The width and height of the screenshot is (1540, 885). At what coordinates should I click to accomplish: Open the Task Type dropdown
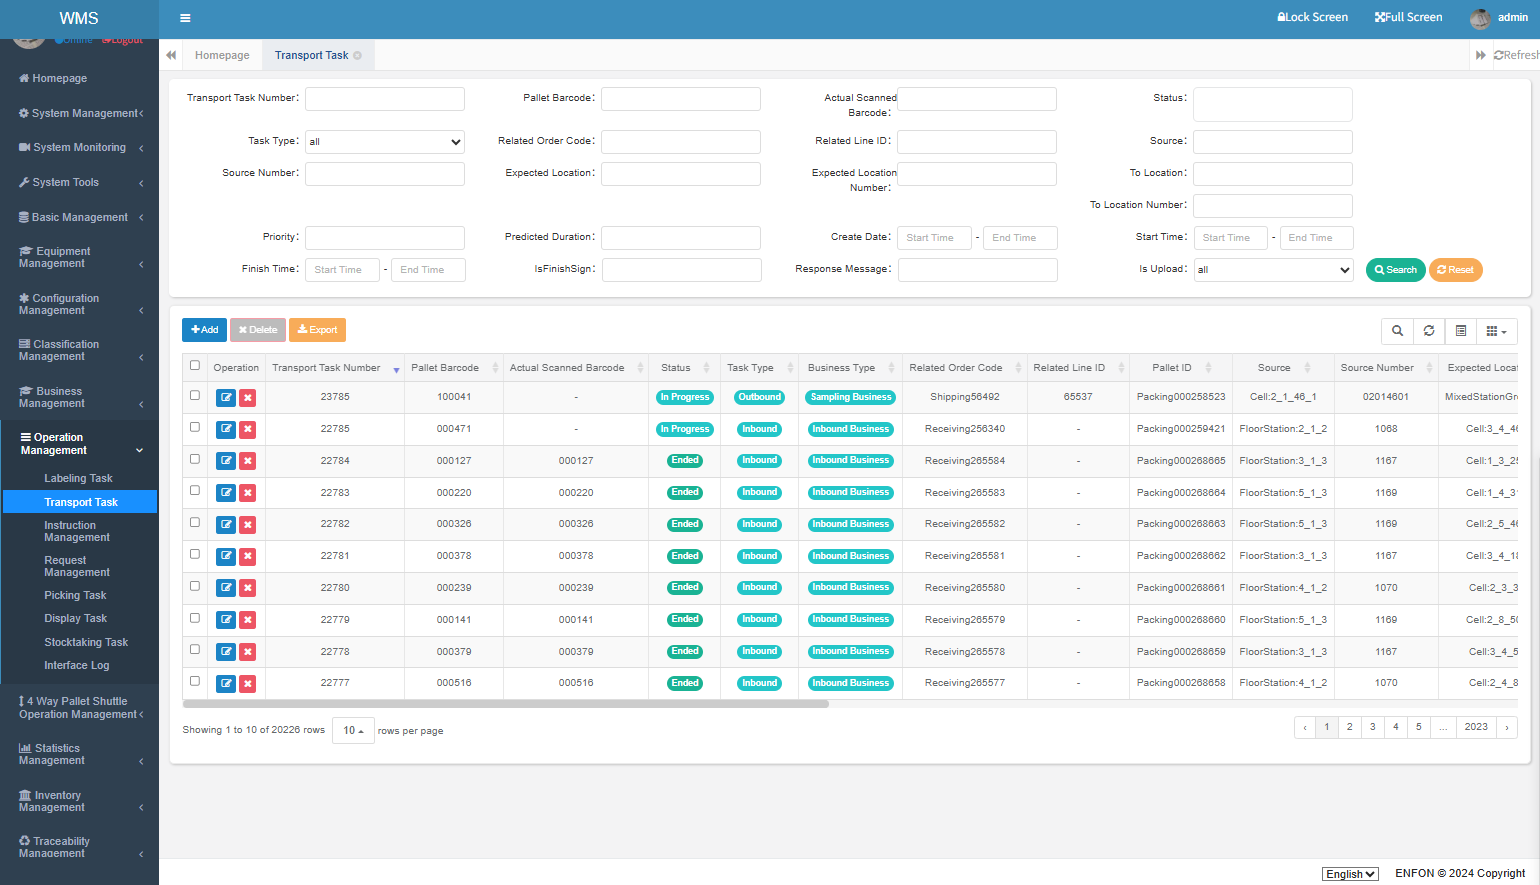click(385, 142)
